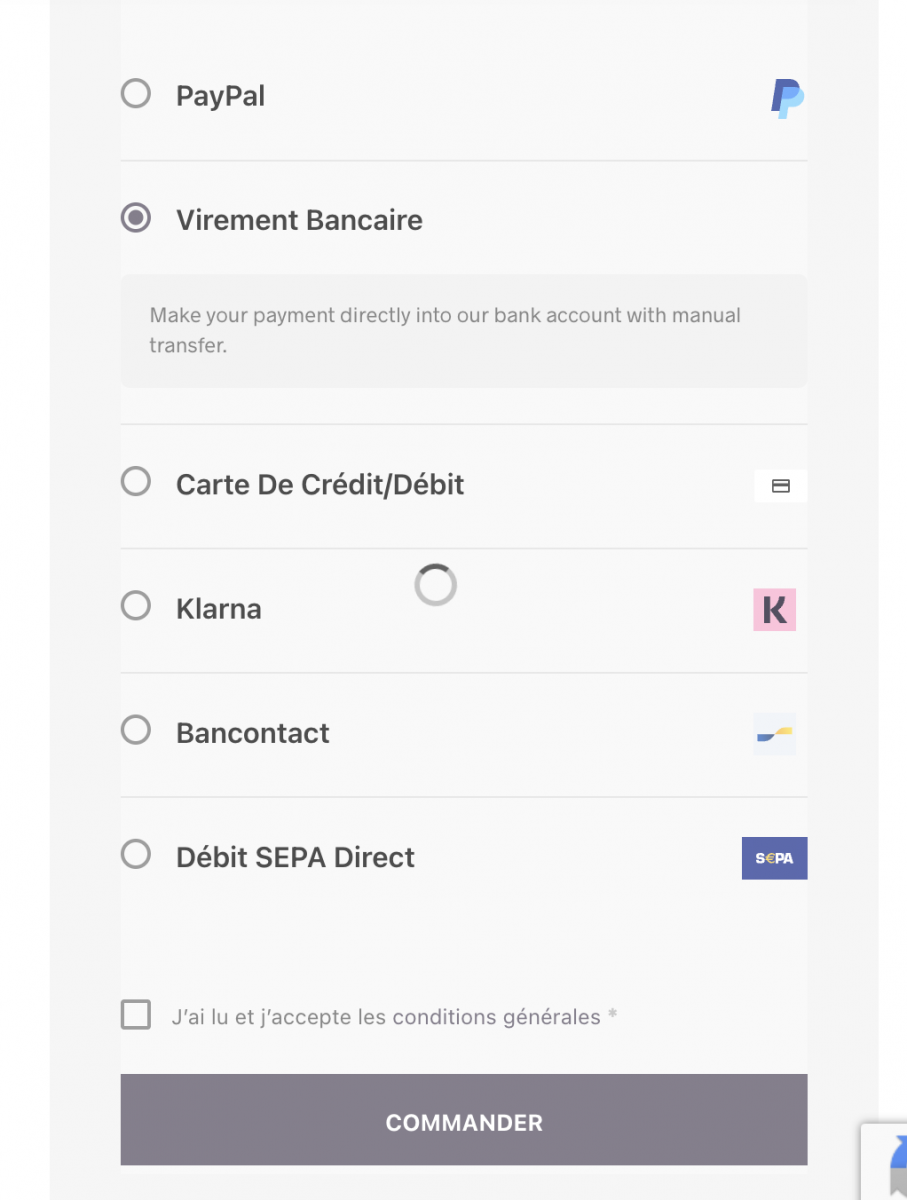Click the "J'ai lu et j'accepte" terms text
The width and height of the screenshot is (907, 1200).
(x=386, y=1017)
